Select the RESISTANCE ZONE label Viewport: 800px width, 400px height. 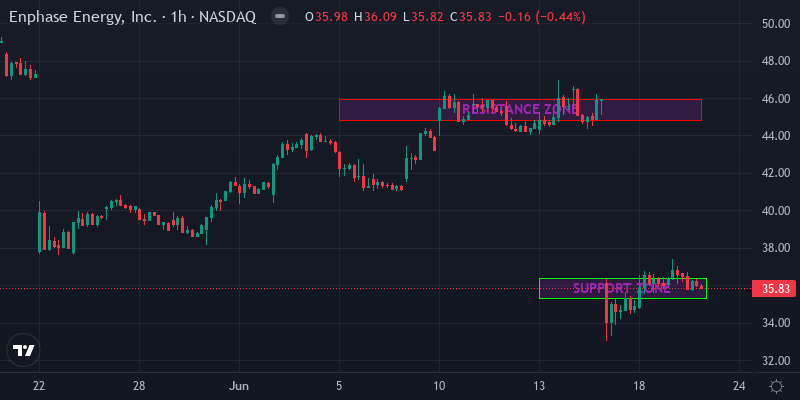coord(520,109)
